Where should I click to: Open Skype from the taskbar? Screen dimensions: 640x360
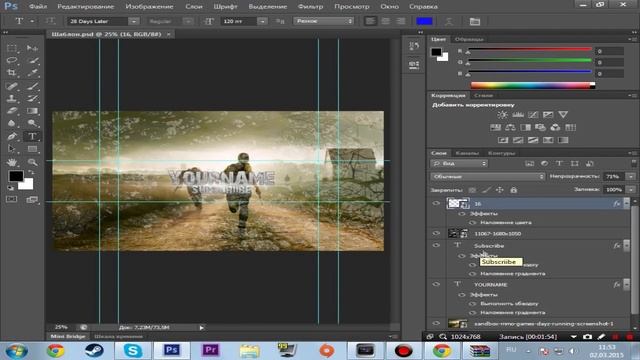pyautogui.click(x=133, y=350)
